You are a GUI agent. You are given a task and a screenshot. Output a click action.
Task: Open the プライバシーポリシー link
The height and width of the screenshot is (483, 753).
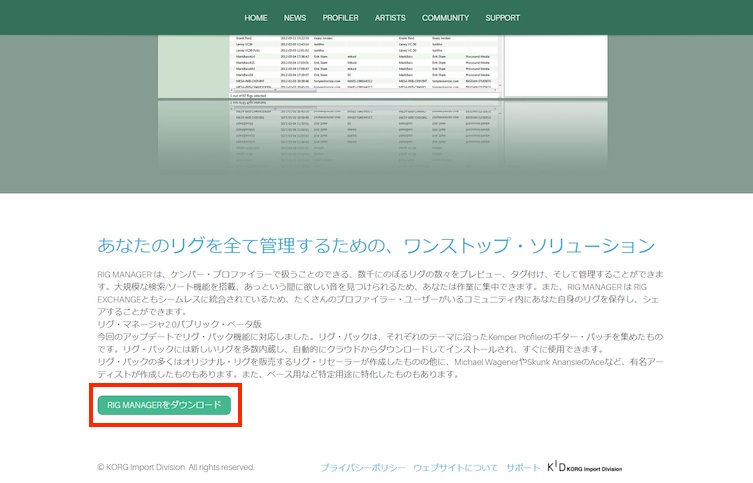(x=363, y=468)
